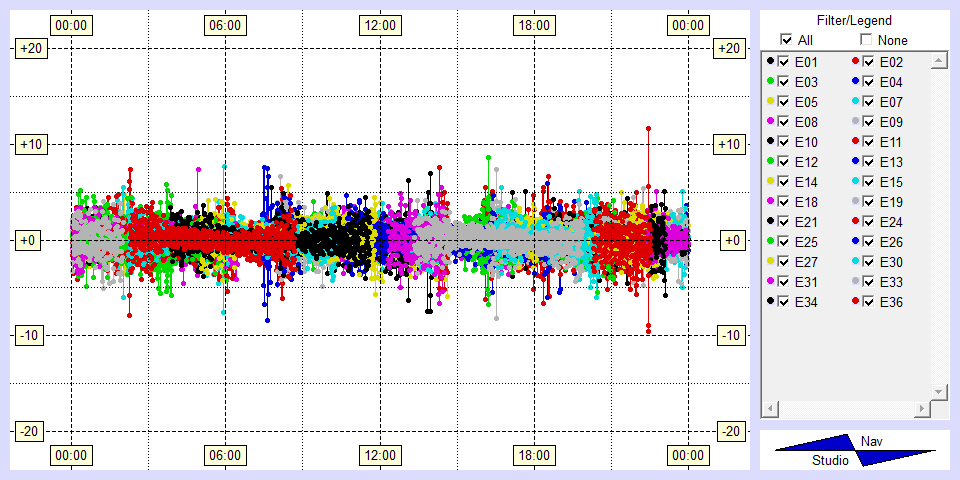Toggle the All filter checkbox
960x480 pixels.
(x=786, y=40)
